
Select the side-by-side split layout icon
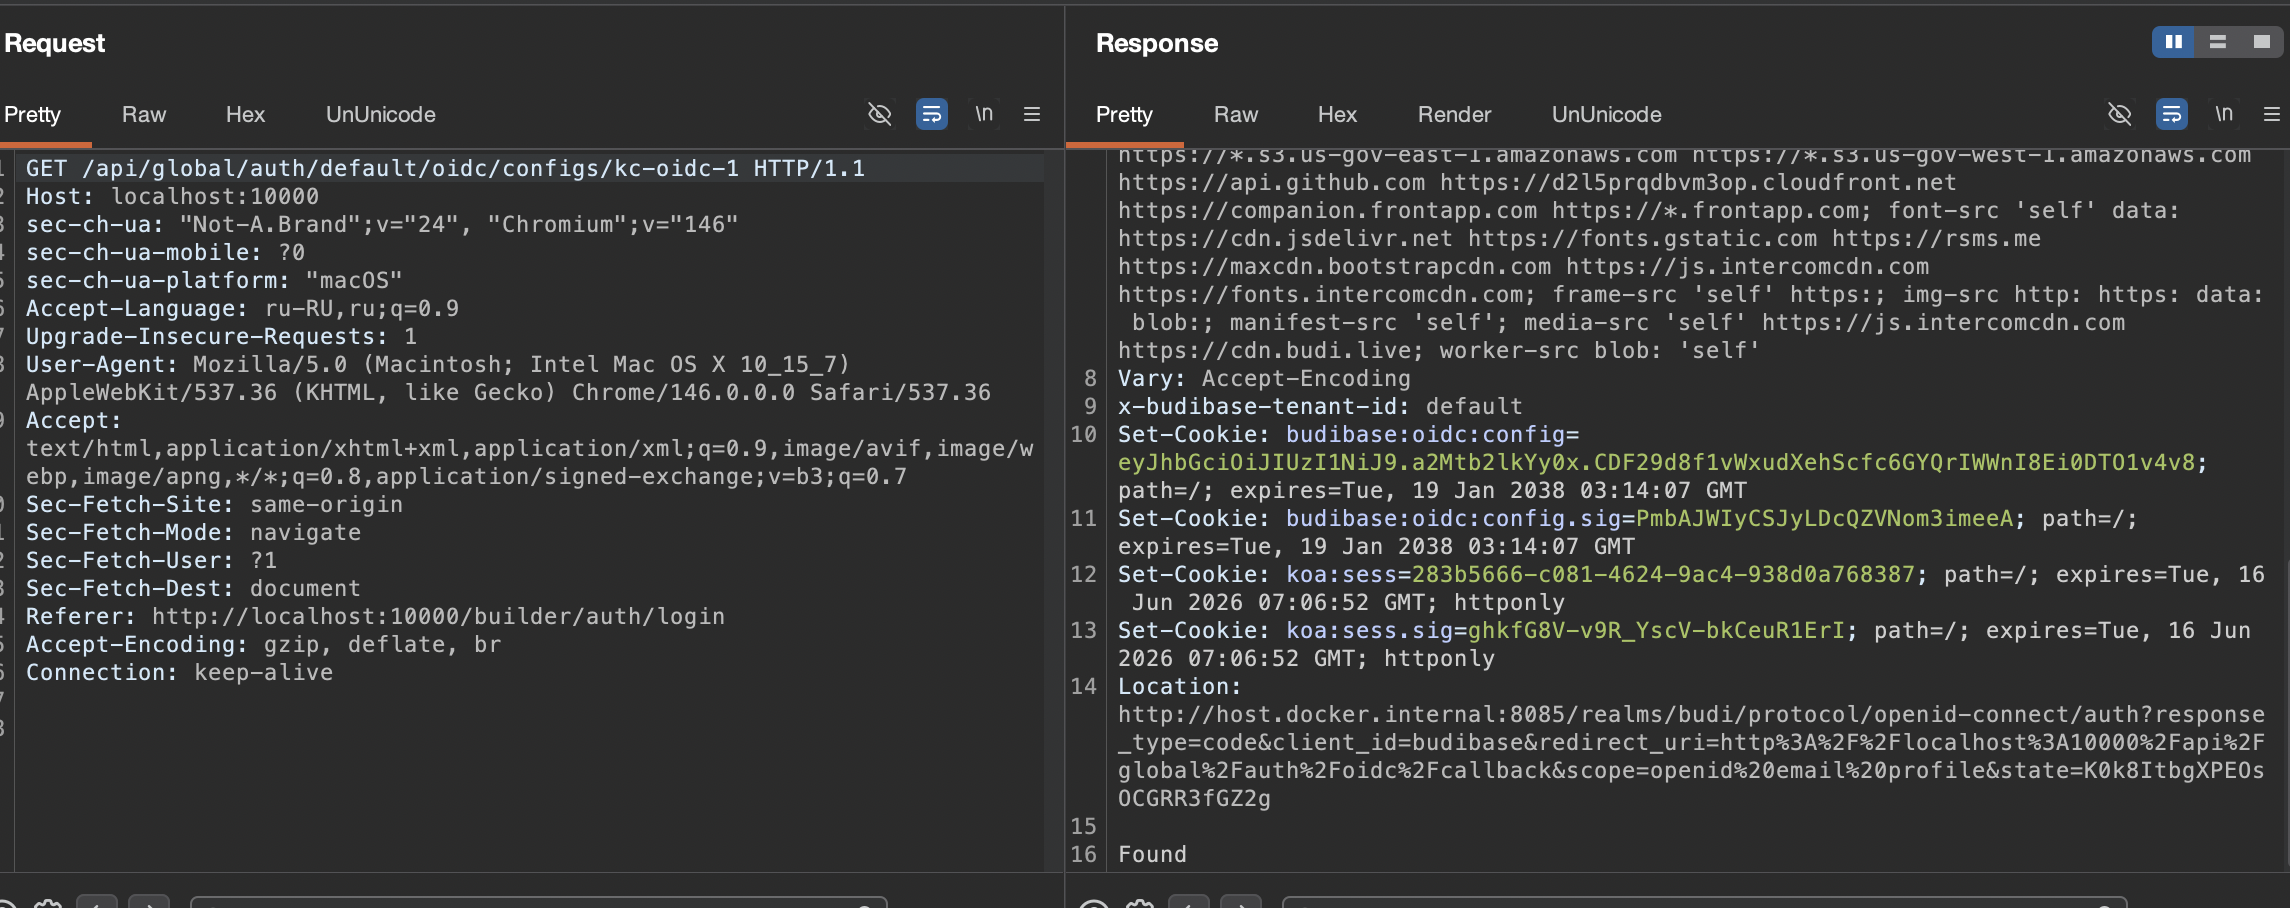click(x=2173, y=42)
